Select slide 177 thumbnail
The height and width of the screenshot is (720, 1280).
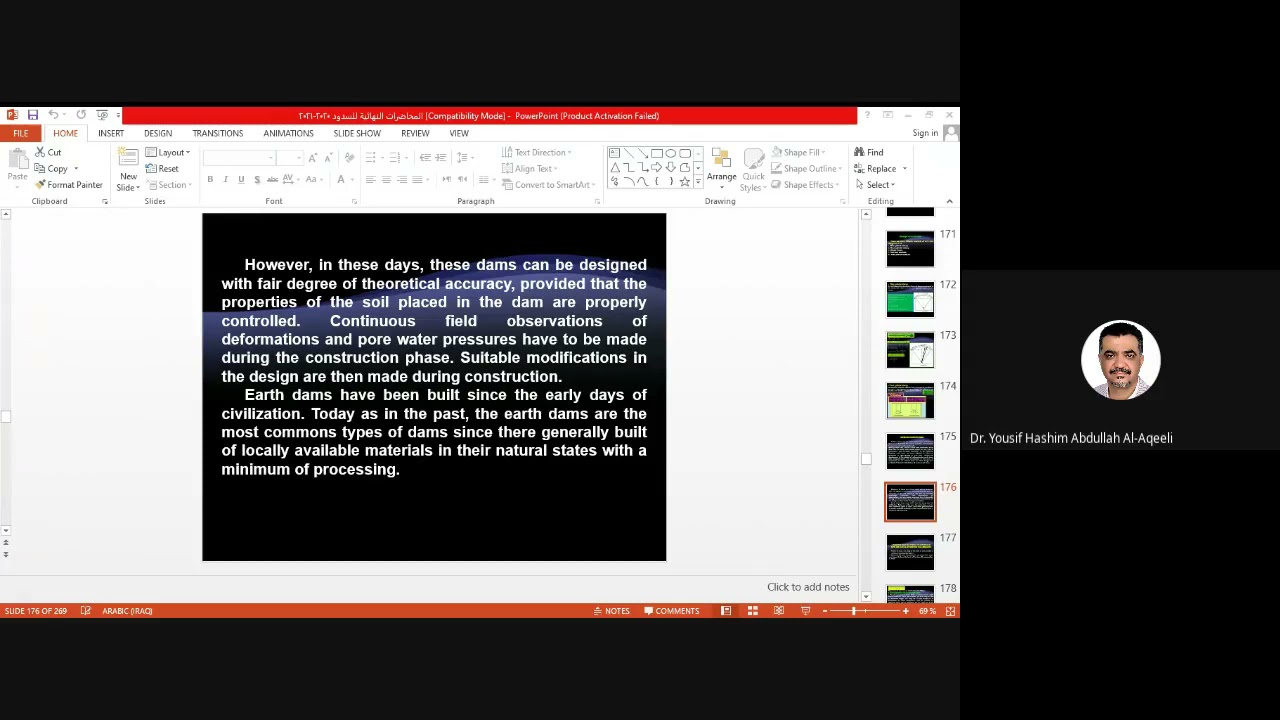click(x=910, y=553)
